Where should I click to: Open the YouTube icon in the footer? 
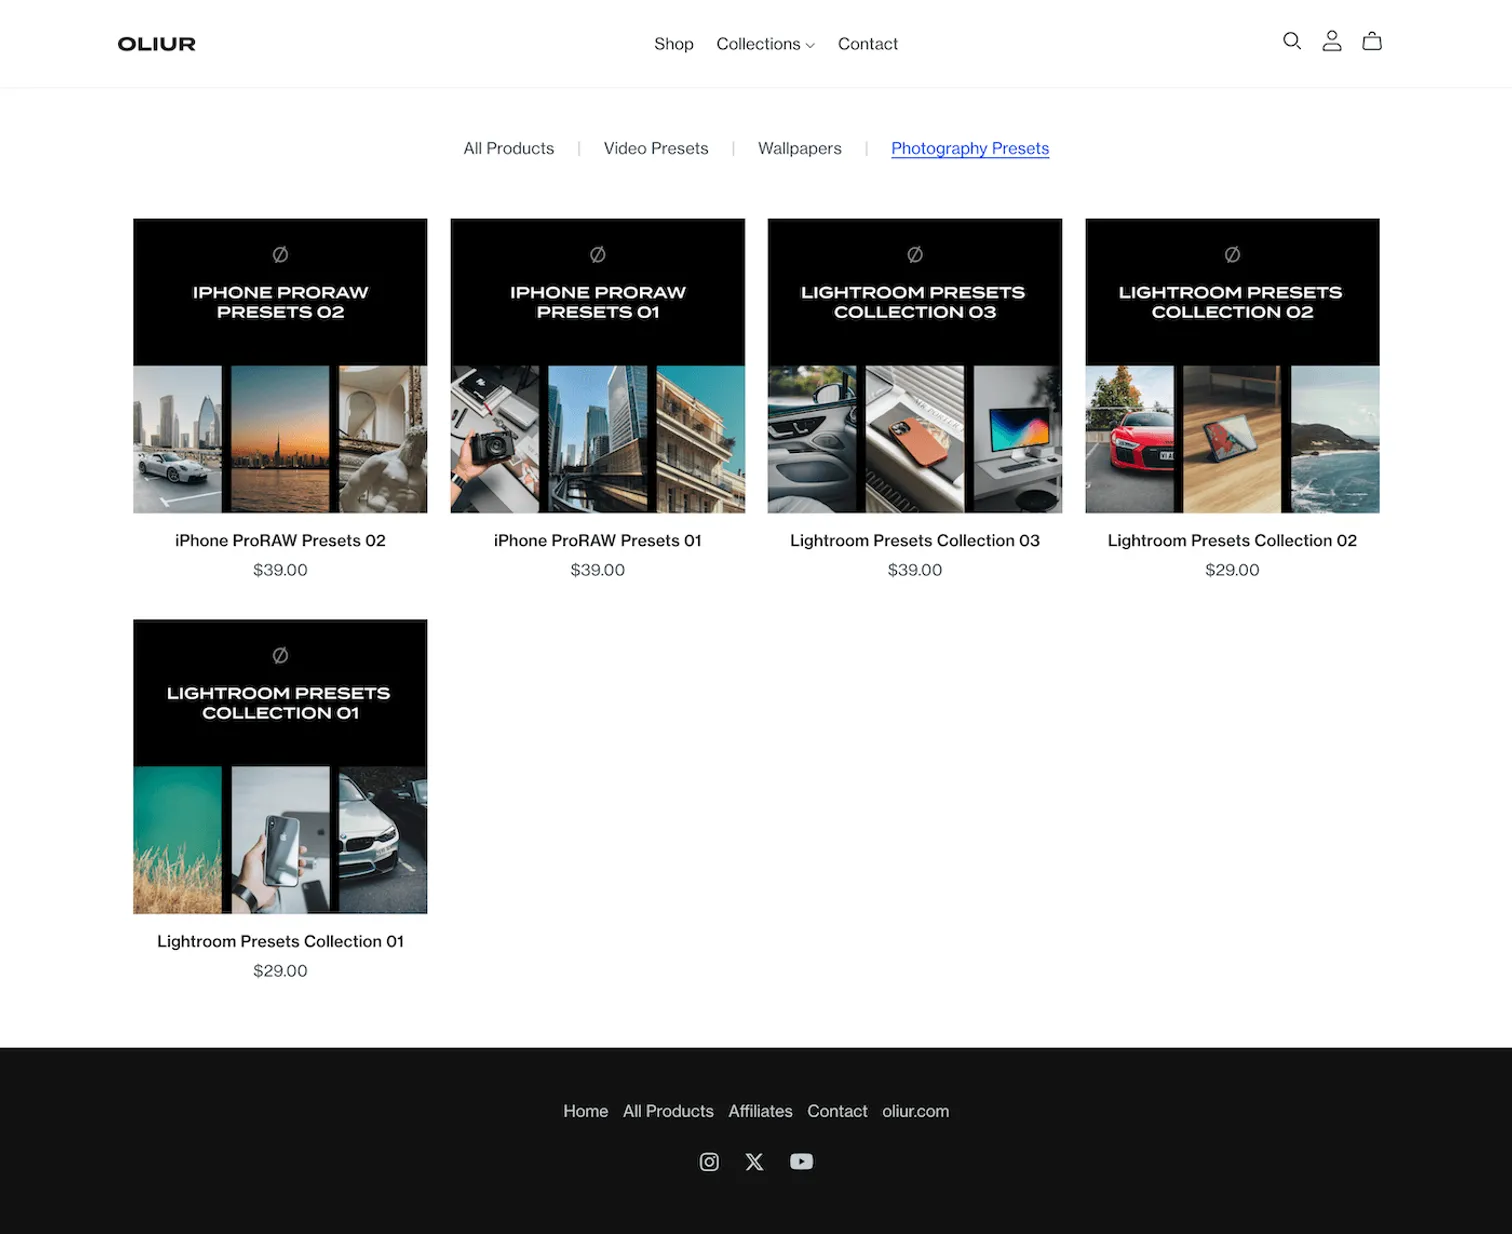801,1161
